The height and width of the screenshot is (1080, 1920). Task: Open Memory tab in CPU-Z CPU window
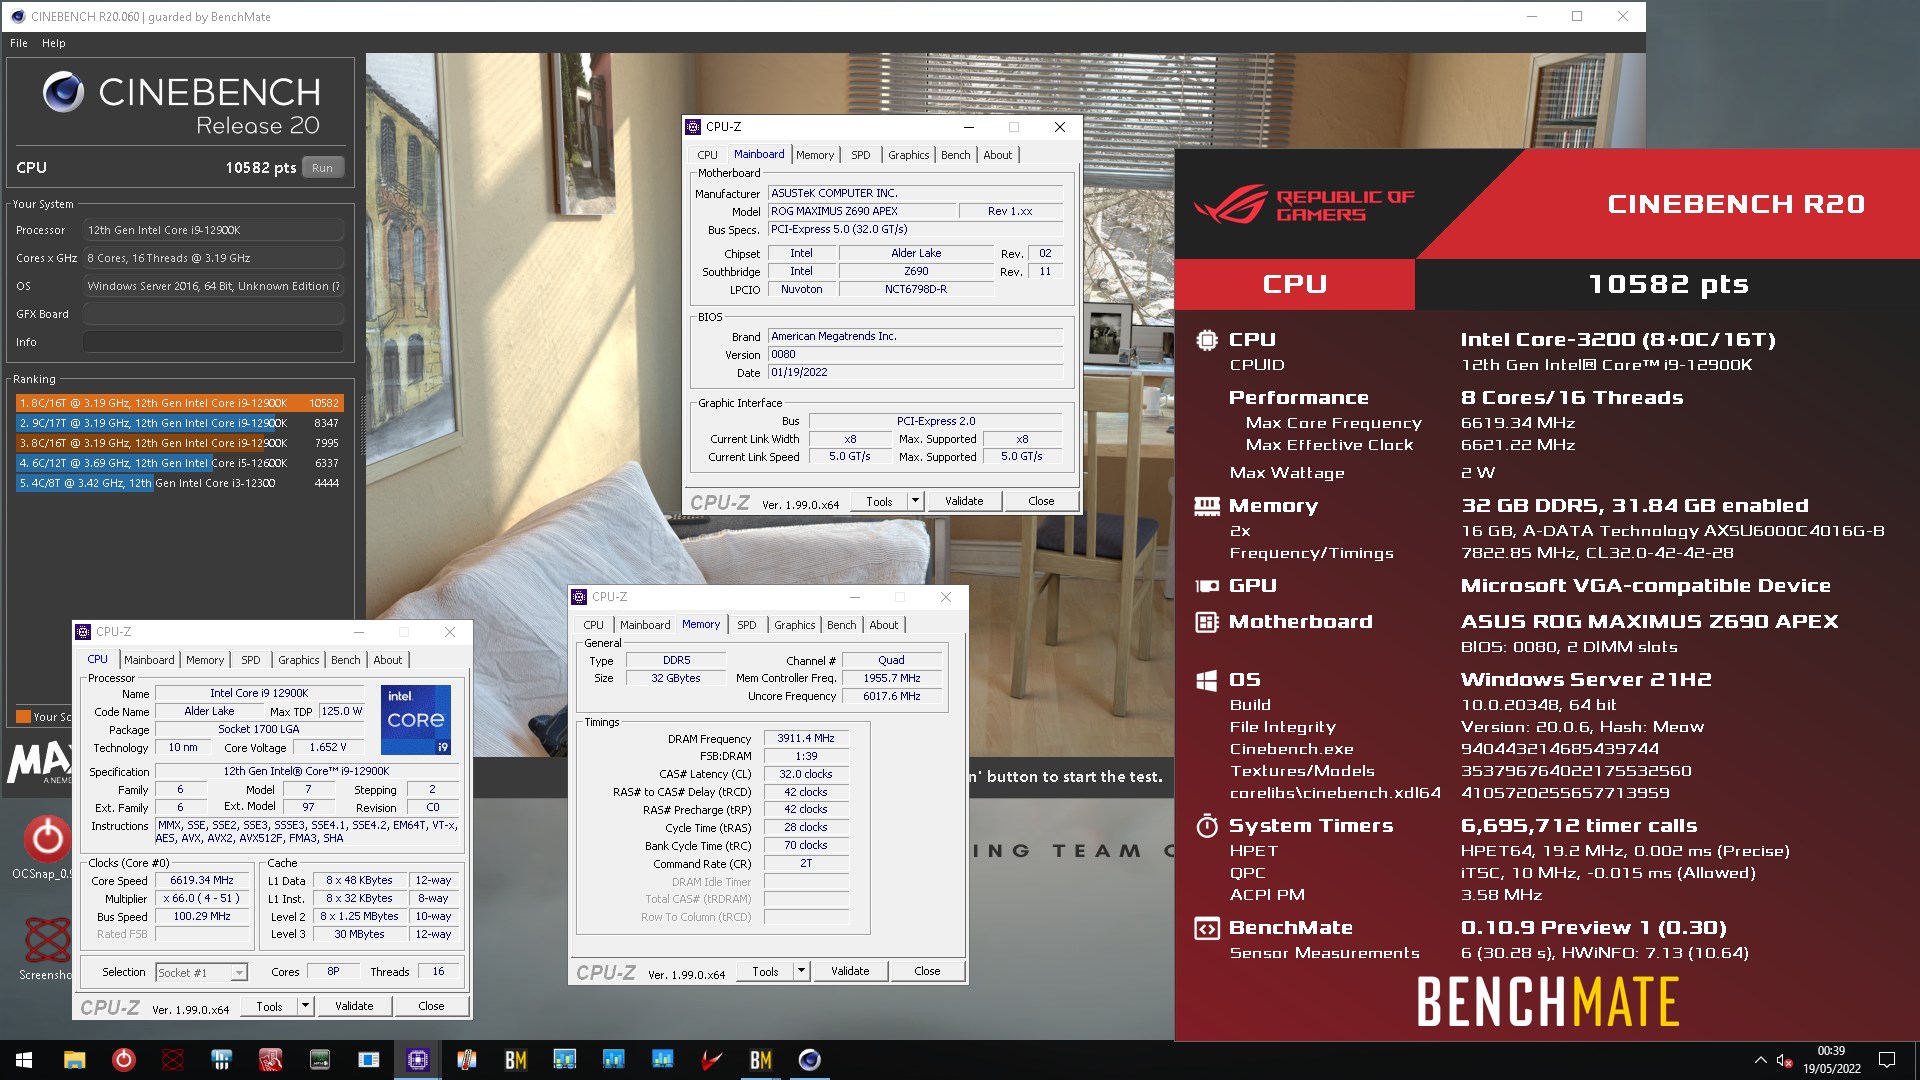pyautogui.click(x=205, y=660)
